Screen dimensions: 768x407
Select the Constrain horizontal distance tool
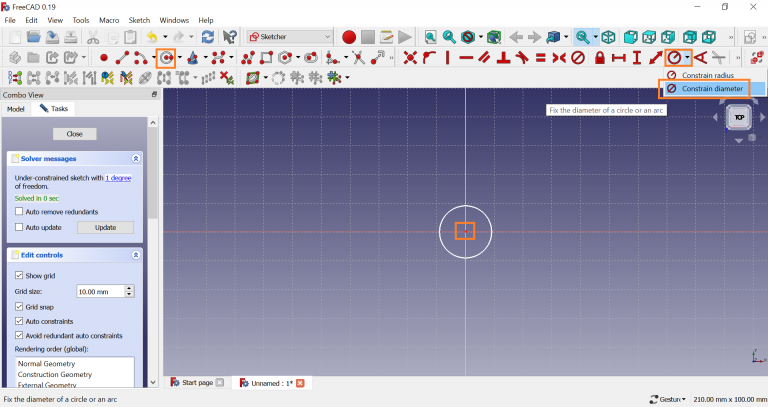coord(618,57)
